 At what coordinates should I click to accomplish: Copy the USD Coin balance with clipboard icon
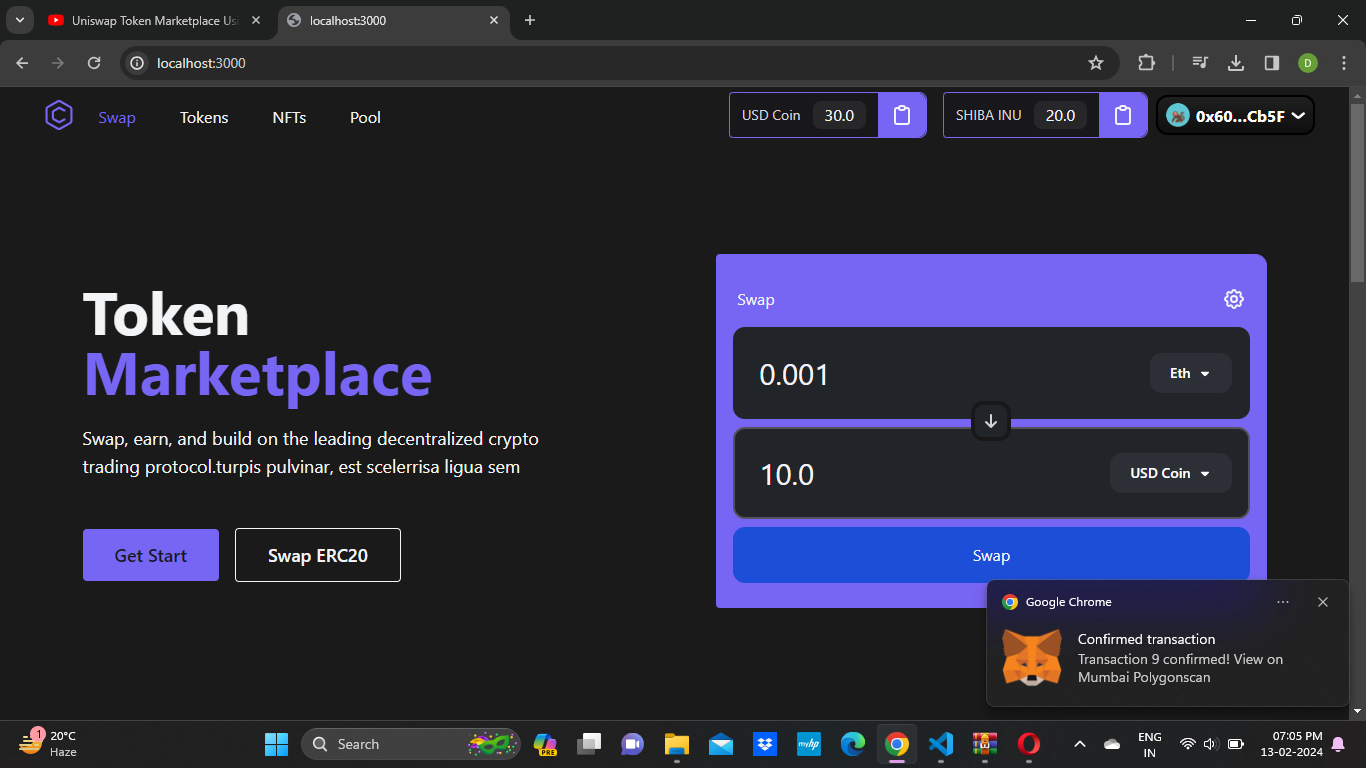click(x=902, y=115)
